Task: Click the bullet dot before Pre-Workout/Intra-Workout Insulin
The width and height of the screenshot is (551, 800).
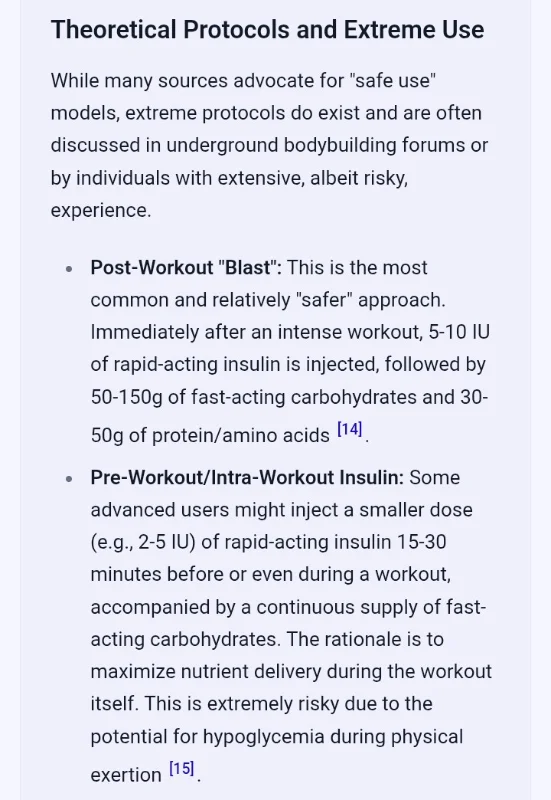Action: click(x=69, y=479)
